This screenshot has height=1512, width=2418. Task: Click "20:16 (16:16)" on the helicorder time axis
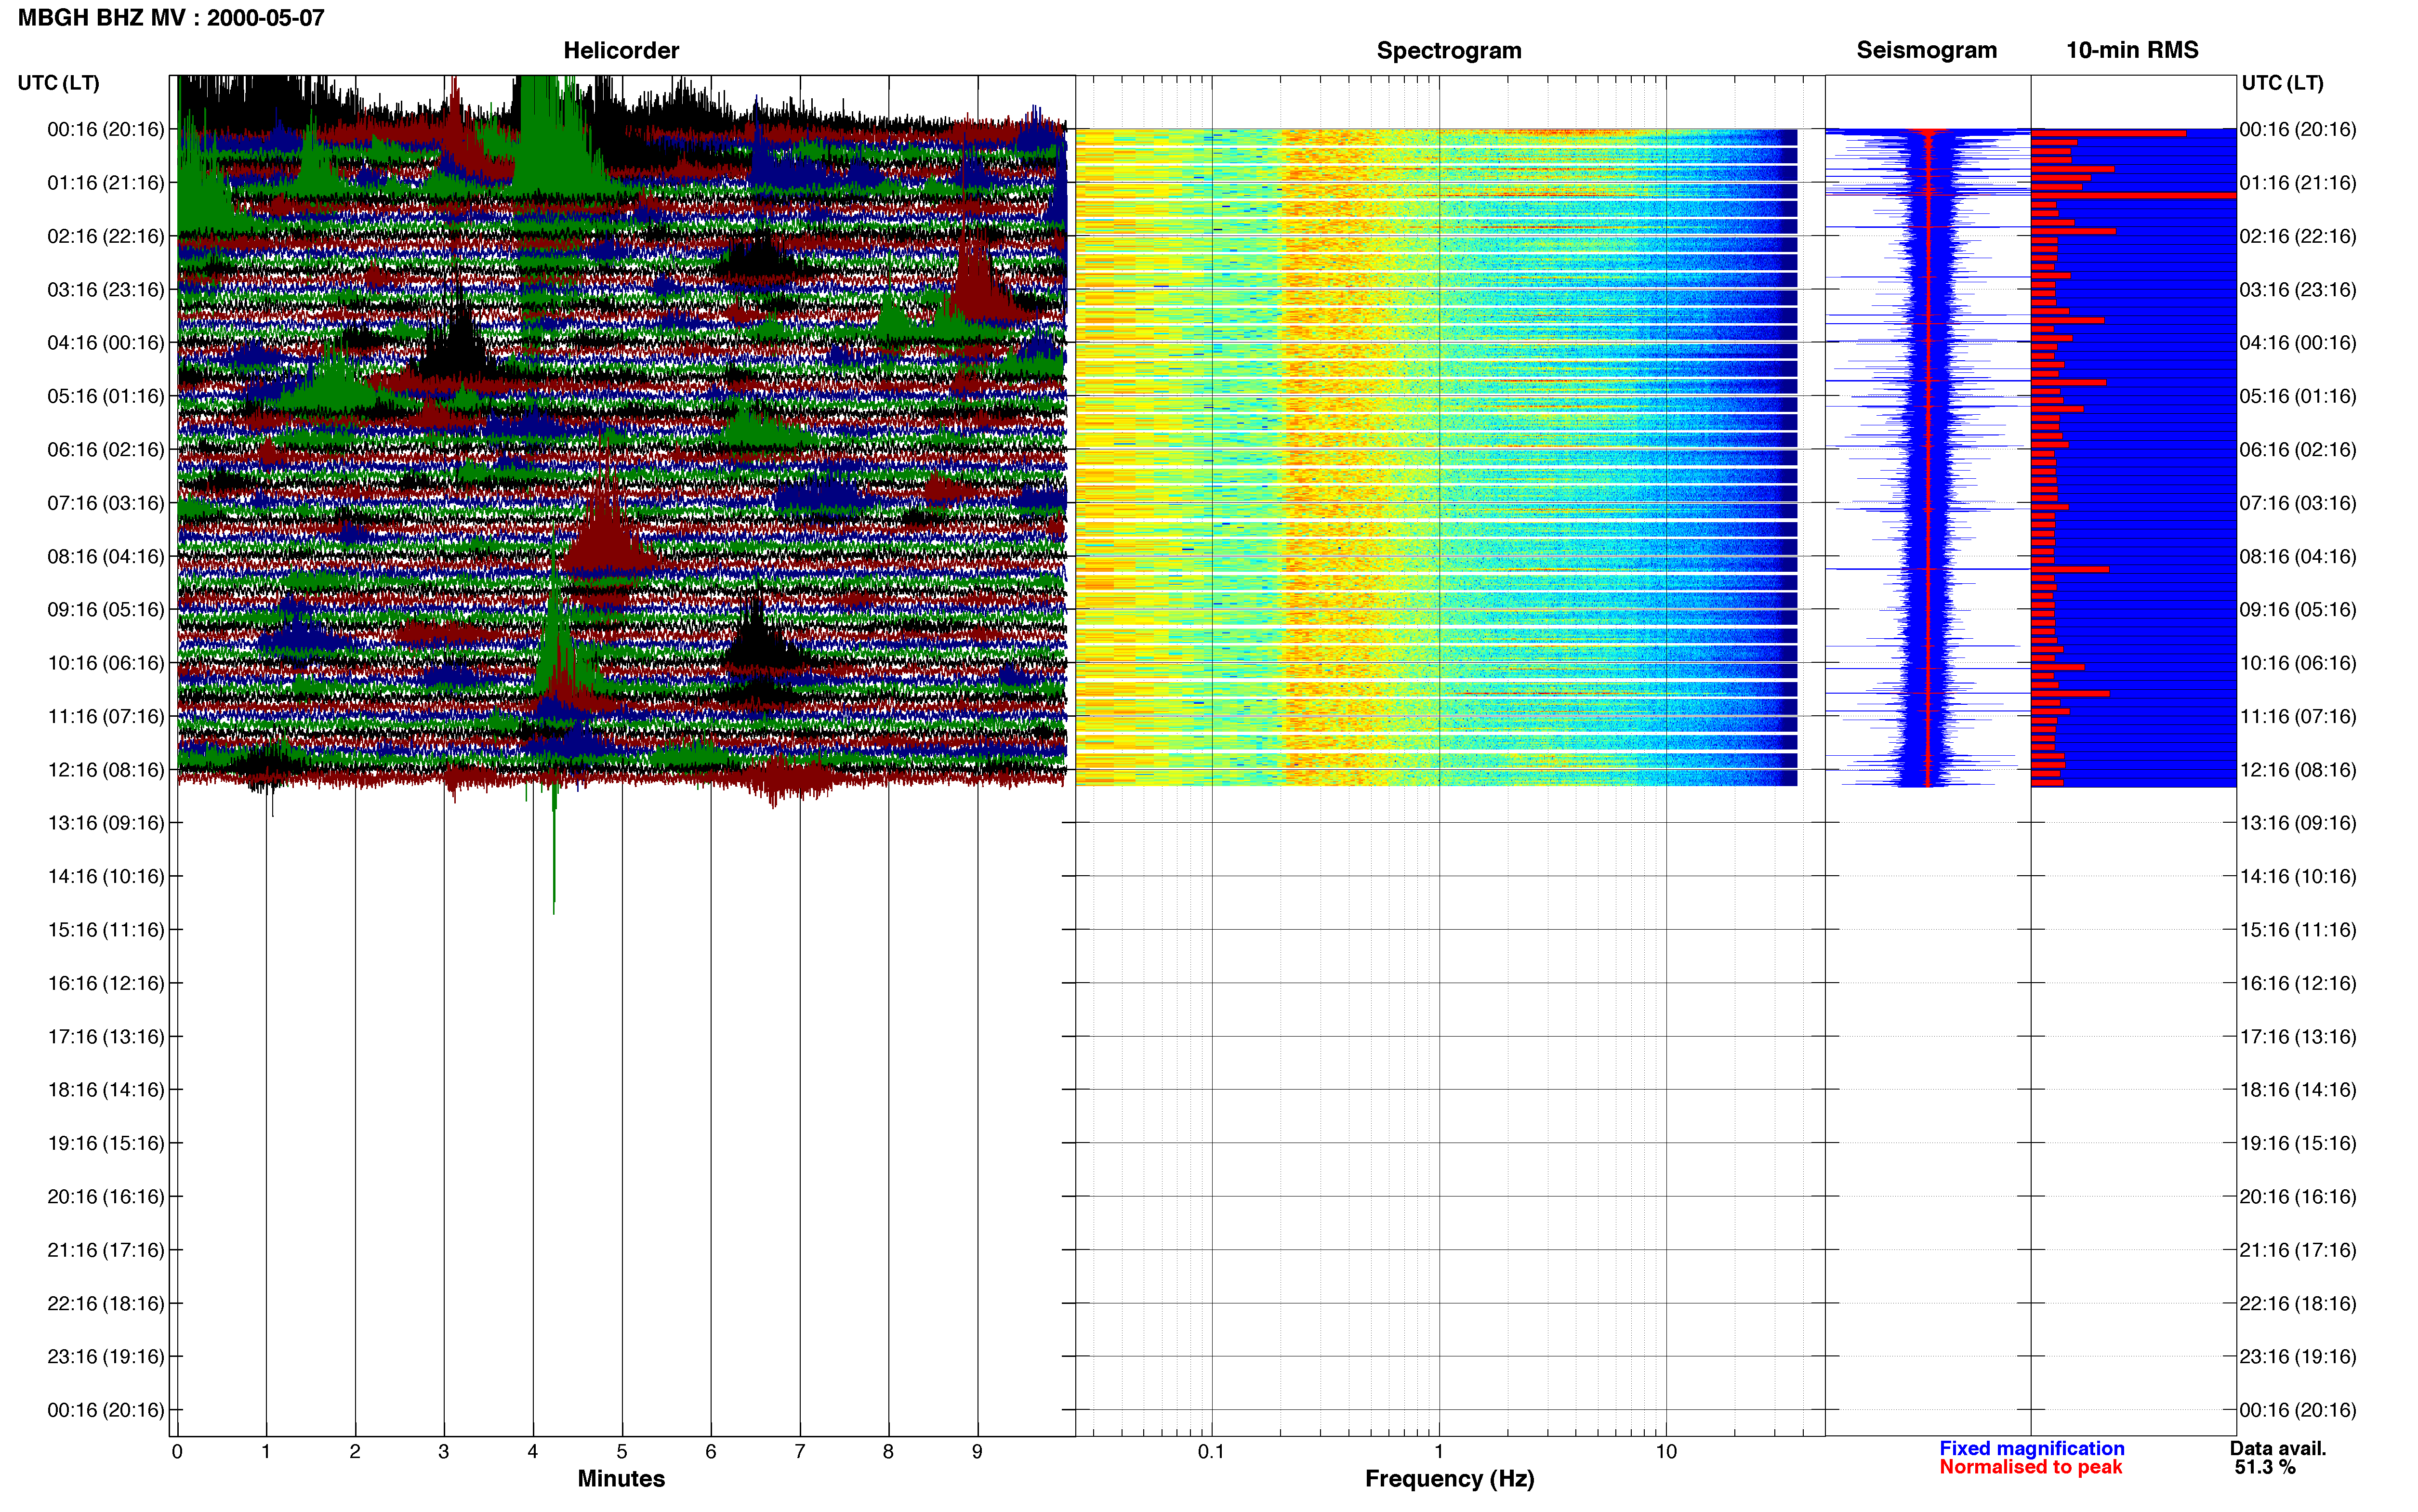coord(106,1197)
